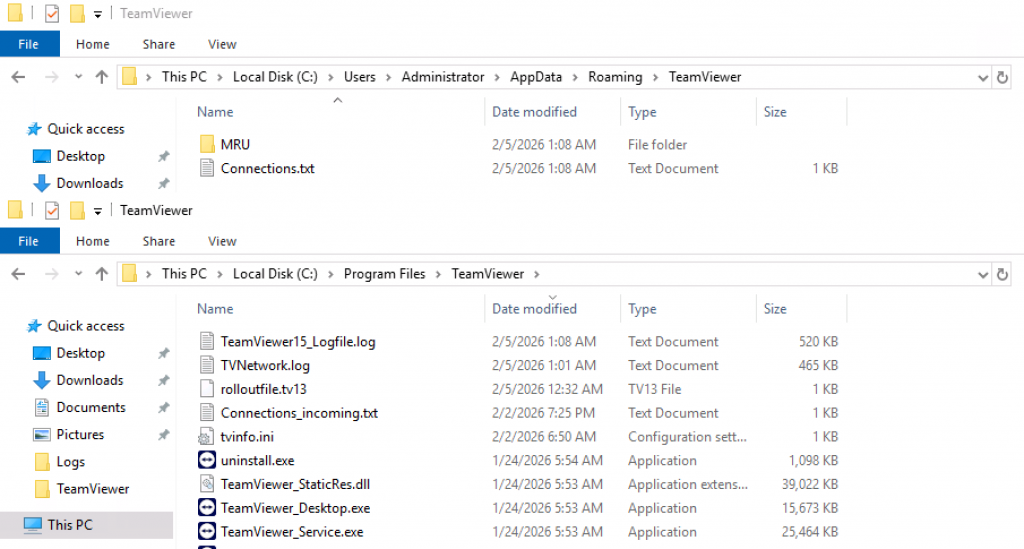Switch to the View tab in lower window
The image size is (1024, 549).
coord(222,241)
